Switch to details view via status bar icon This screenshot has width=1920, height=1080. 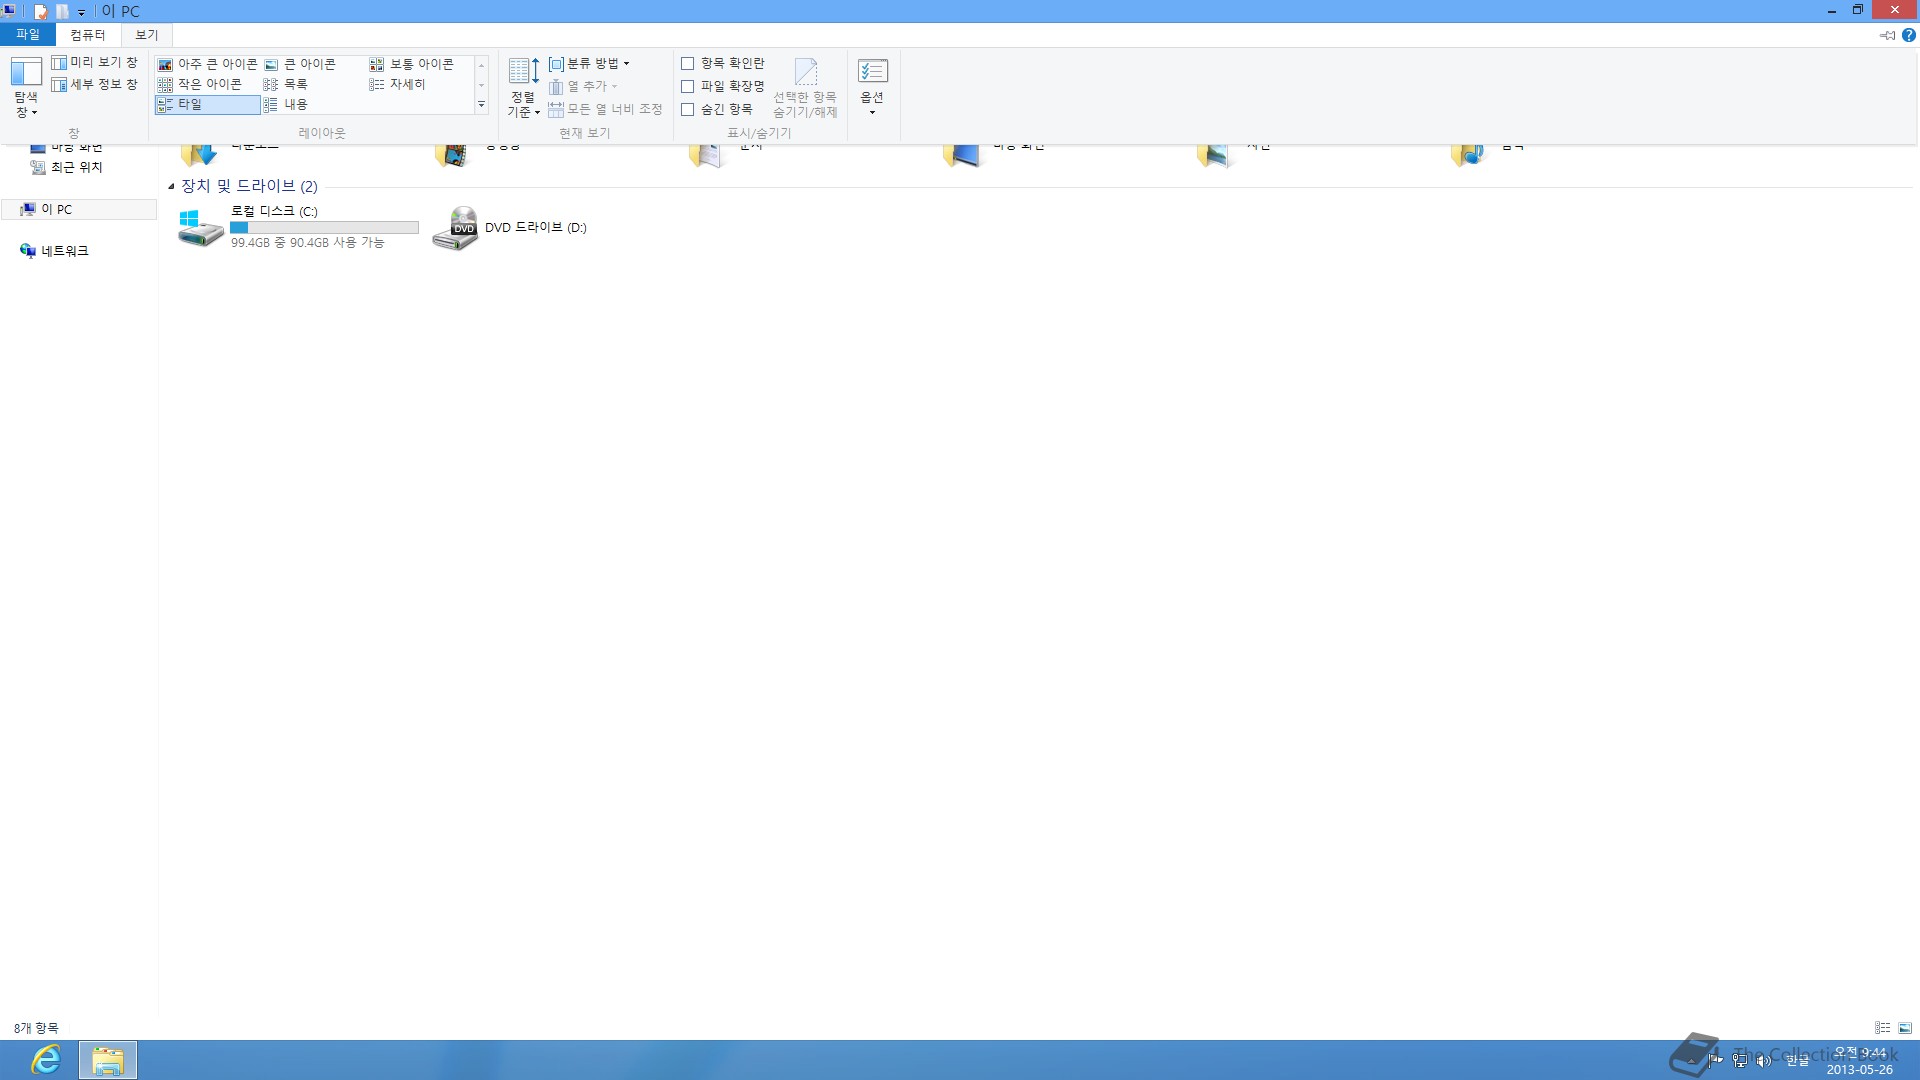click(1883, 1028)
